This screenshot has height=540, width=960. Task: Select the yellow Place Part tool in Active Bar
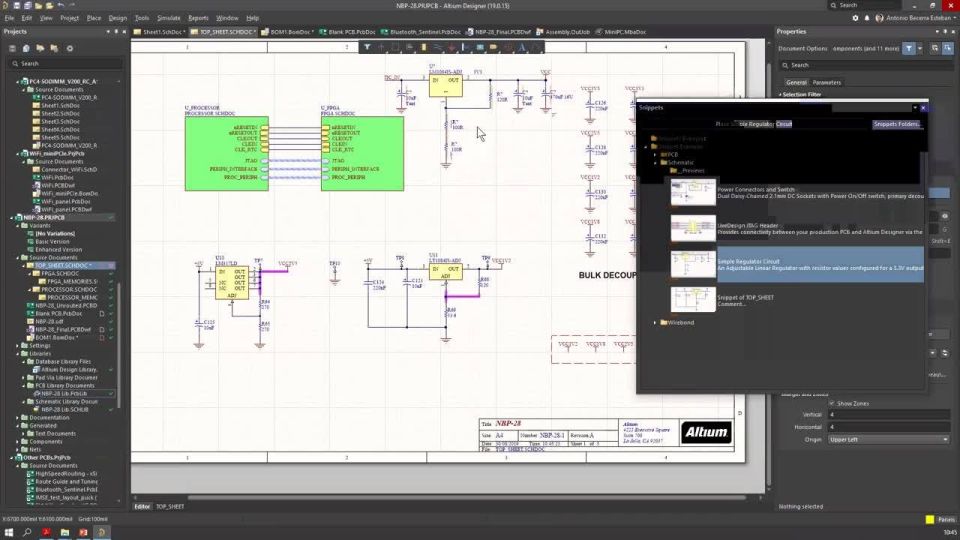click(423, 47)
